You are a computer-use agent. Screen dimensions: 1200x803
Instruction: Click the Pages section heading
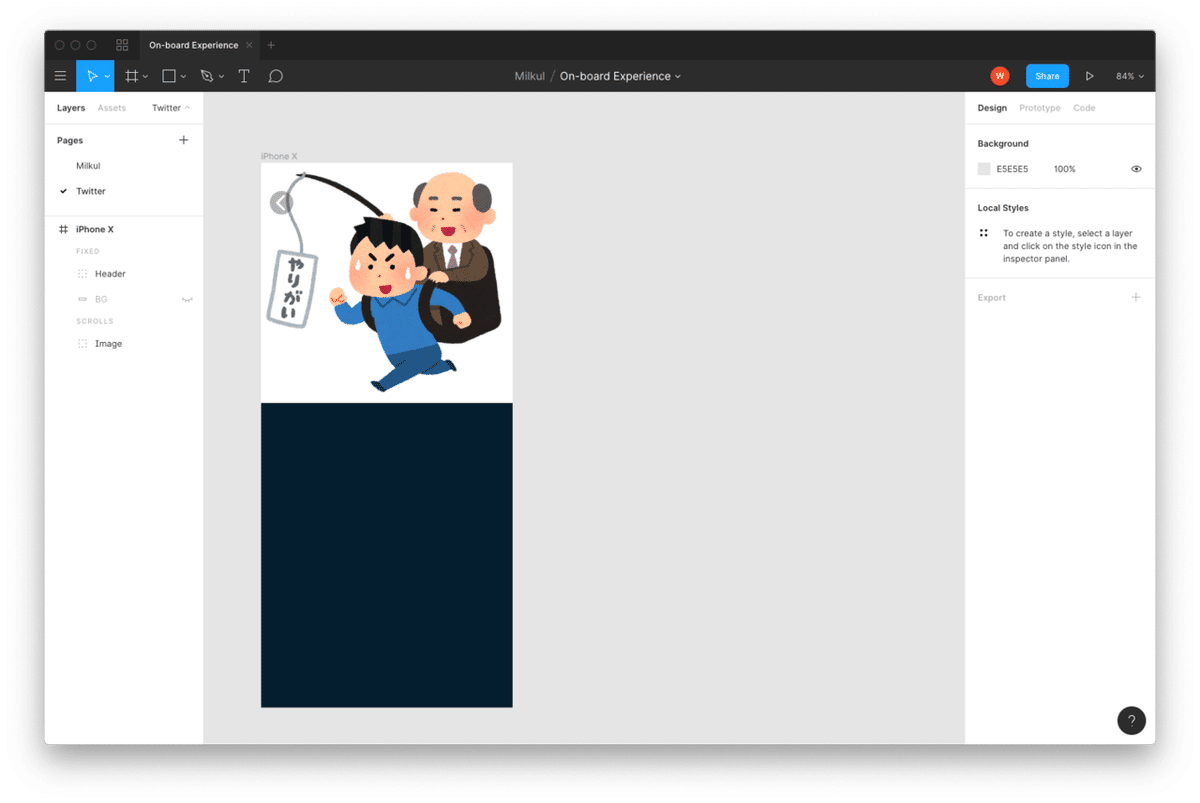(x=70, y=140)
